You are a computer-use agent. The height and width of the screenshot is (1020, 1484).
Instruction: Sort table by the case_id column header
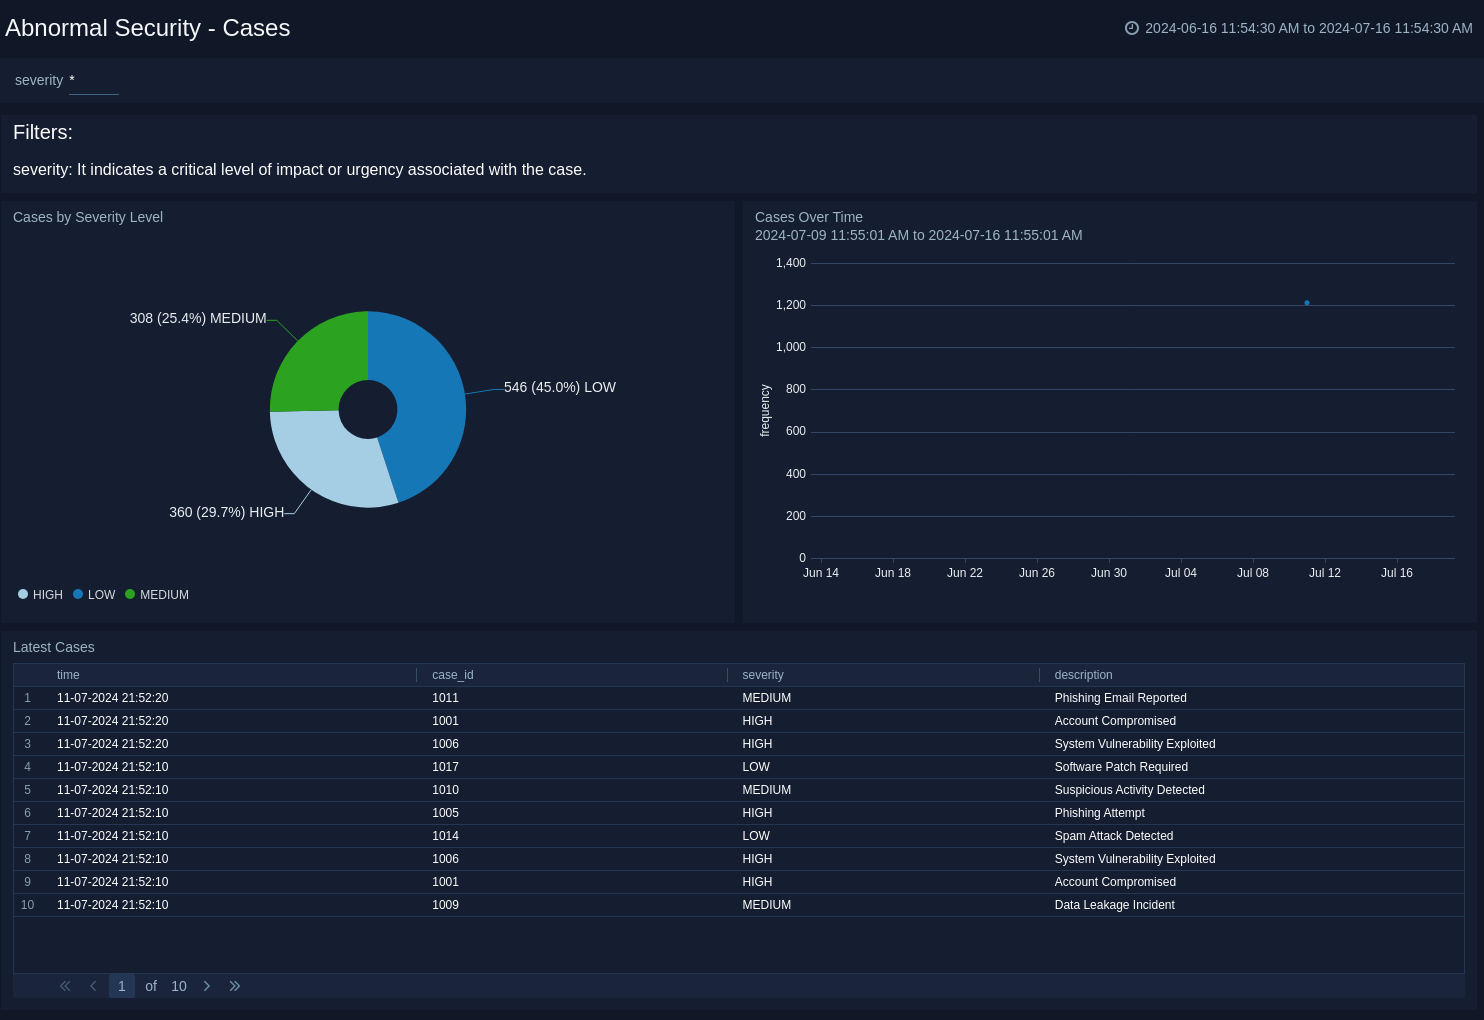coord(453,675)
